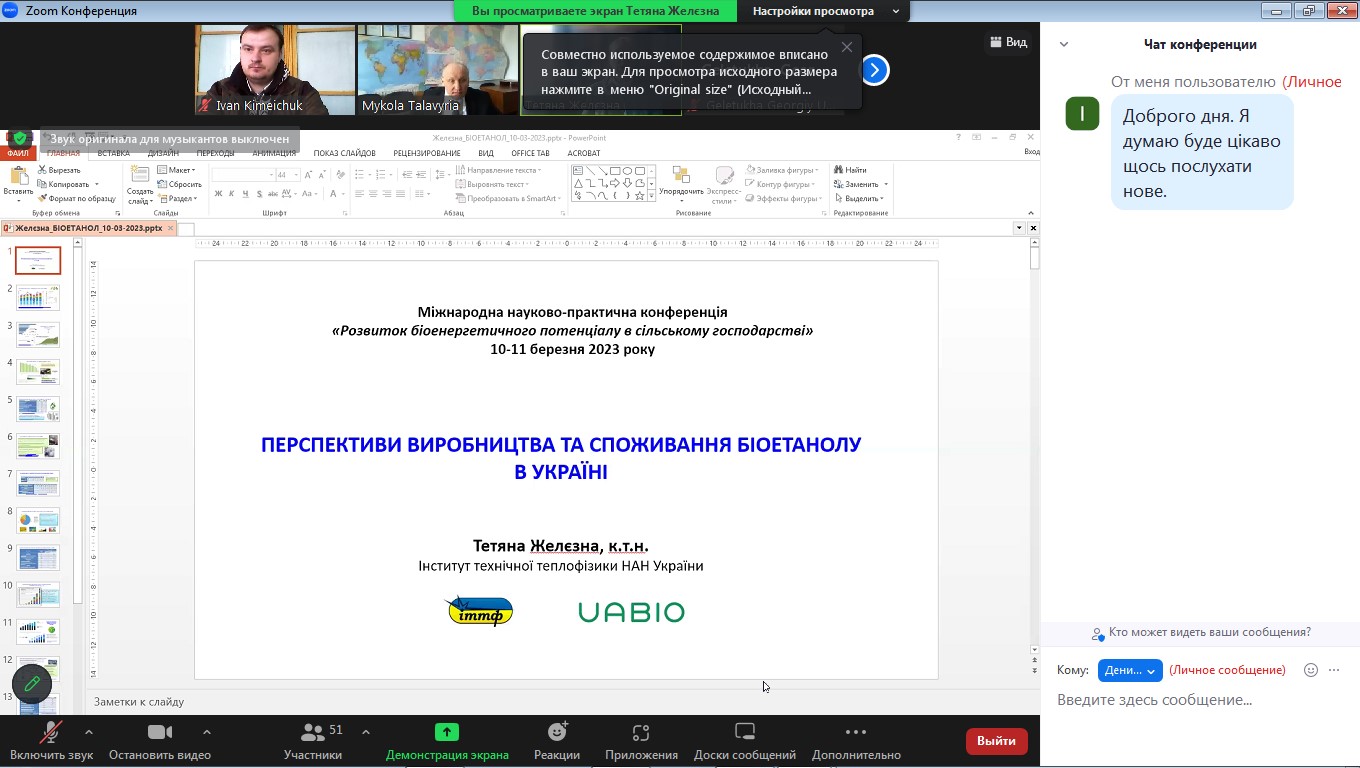Switch to the ПЕРЕХОДЫ ribbon tab
The height and width of the screenshot is (768, 1360).
[215, 154]
